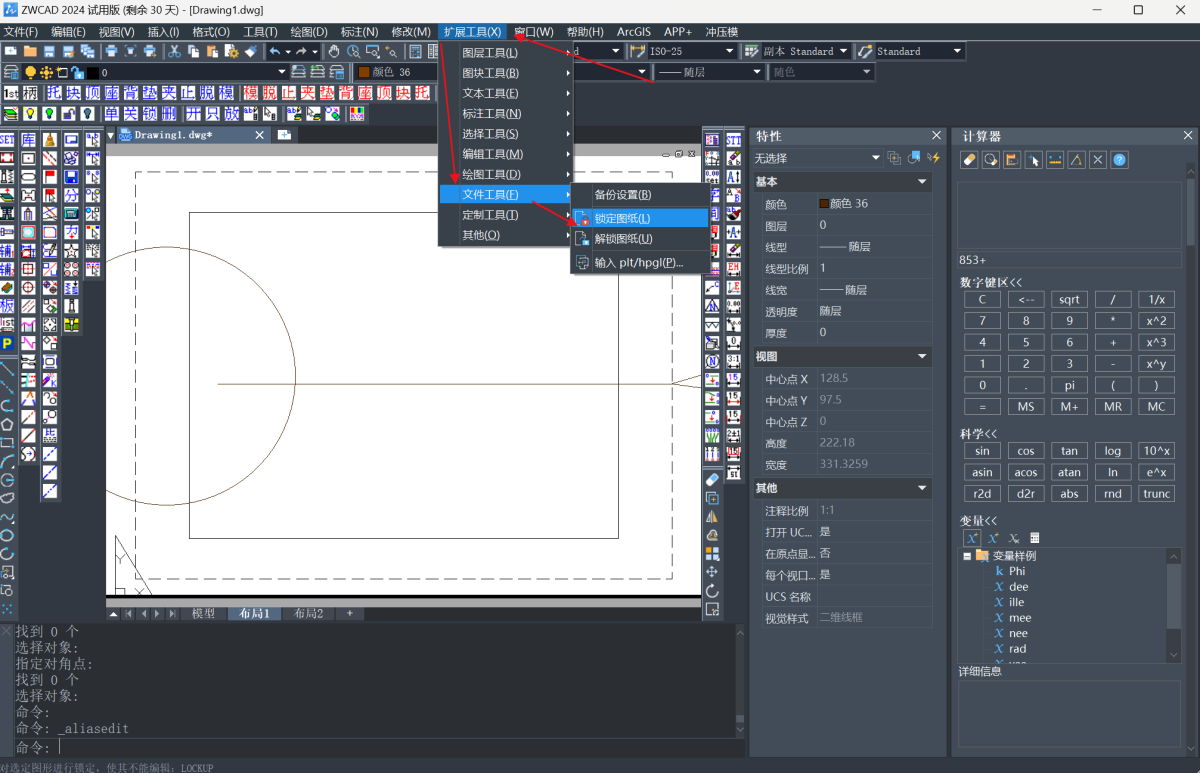Switch to 布局2 layout tab
Viewport: 1200px width, 773px height.
[308, 613]
